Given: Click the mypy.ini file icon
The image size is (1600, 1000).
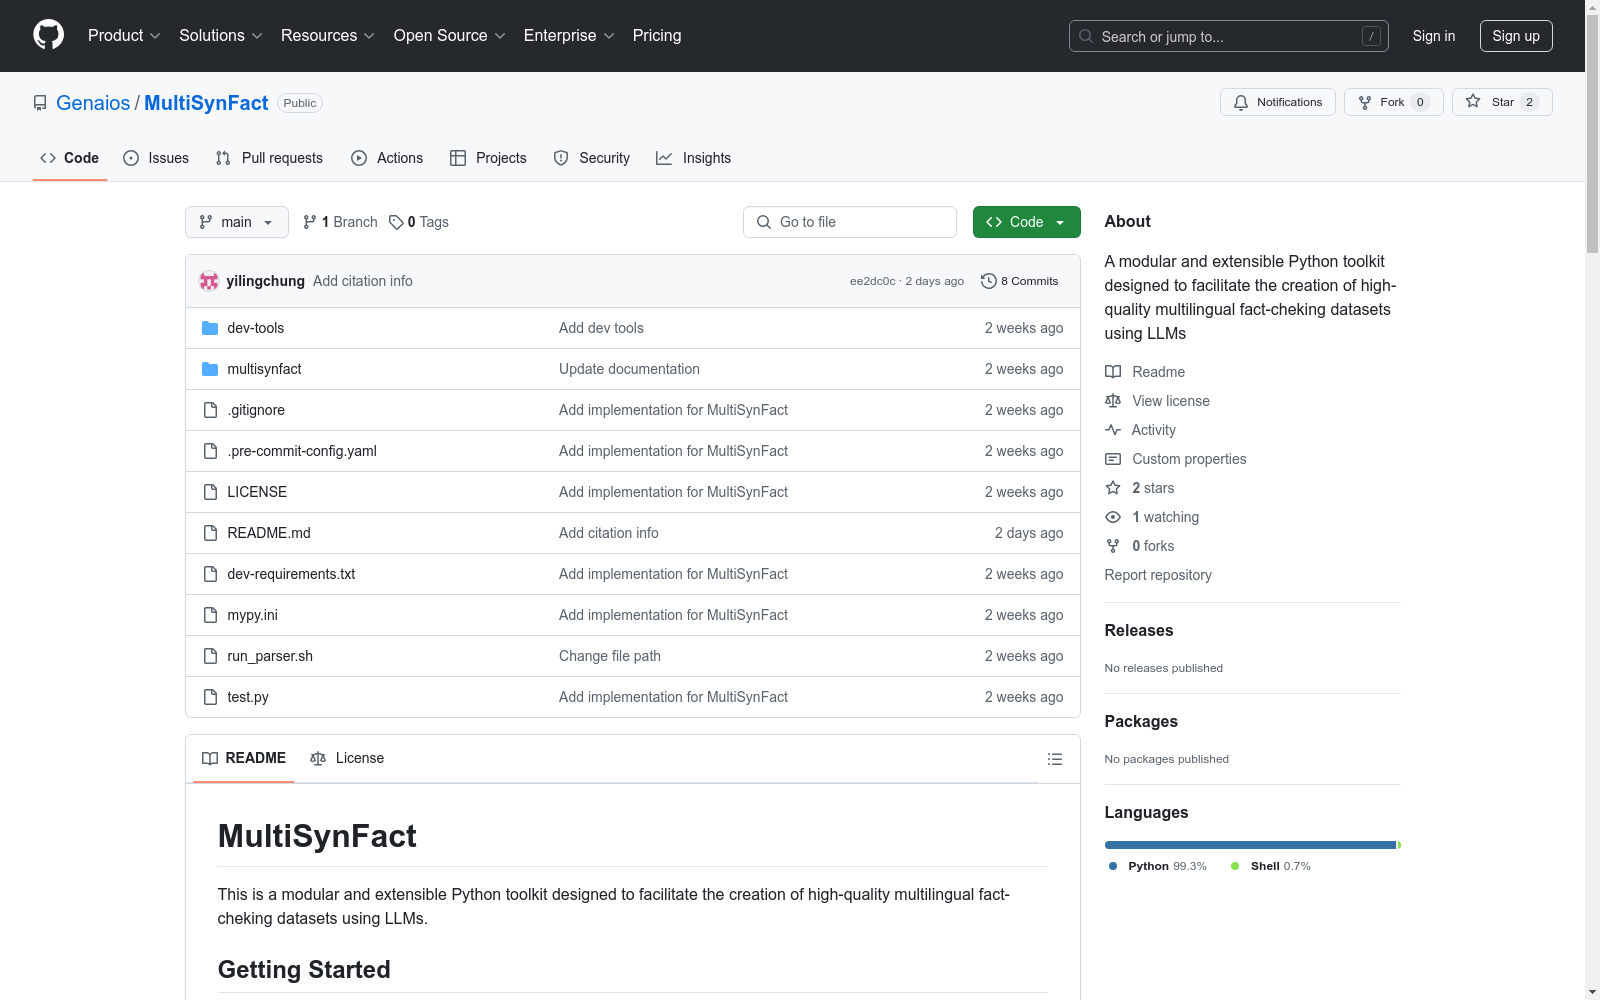Looking at the screenshot, I should tap(210, 615).
